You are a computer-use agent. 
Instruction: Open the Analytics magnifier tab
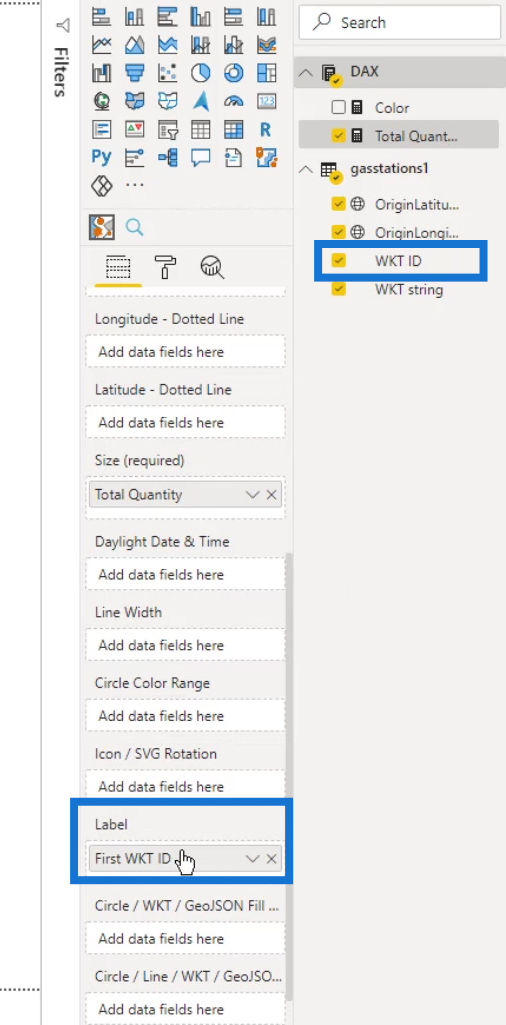click(x=212, y=267)
